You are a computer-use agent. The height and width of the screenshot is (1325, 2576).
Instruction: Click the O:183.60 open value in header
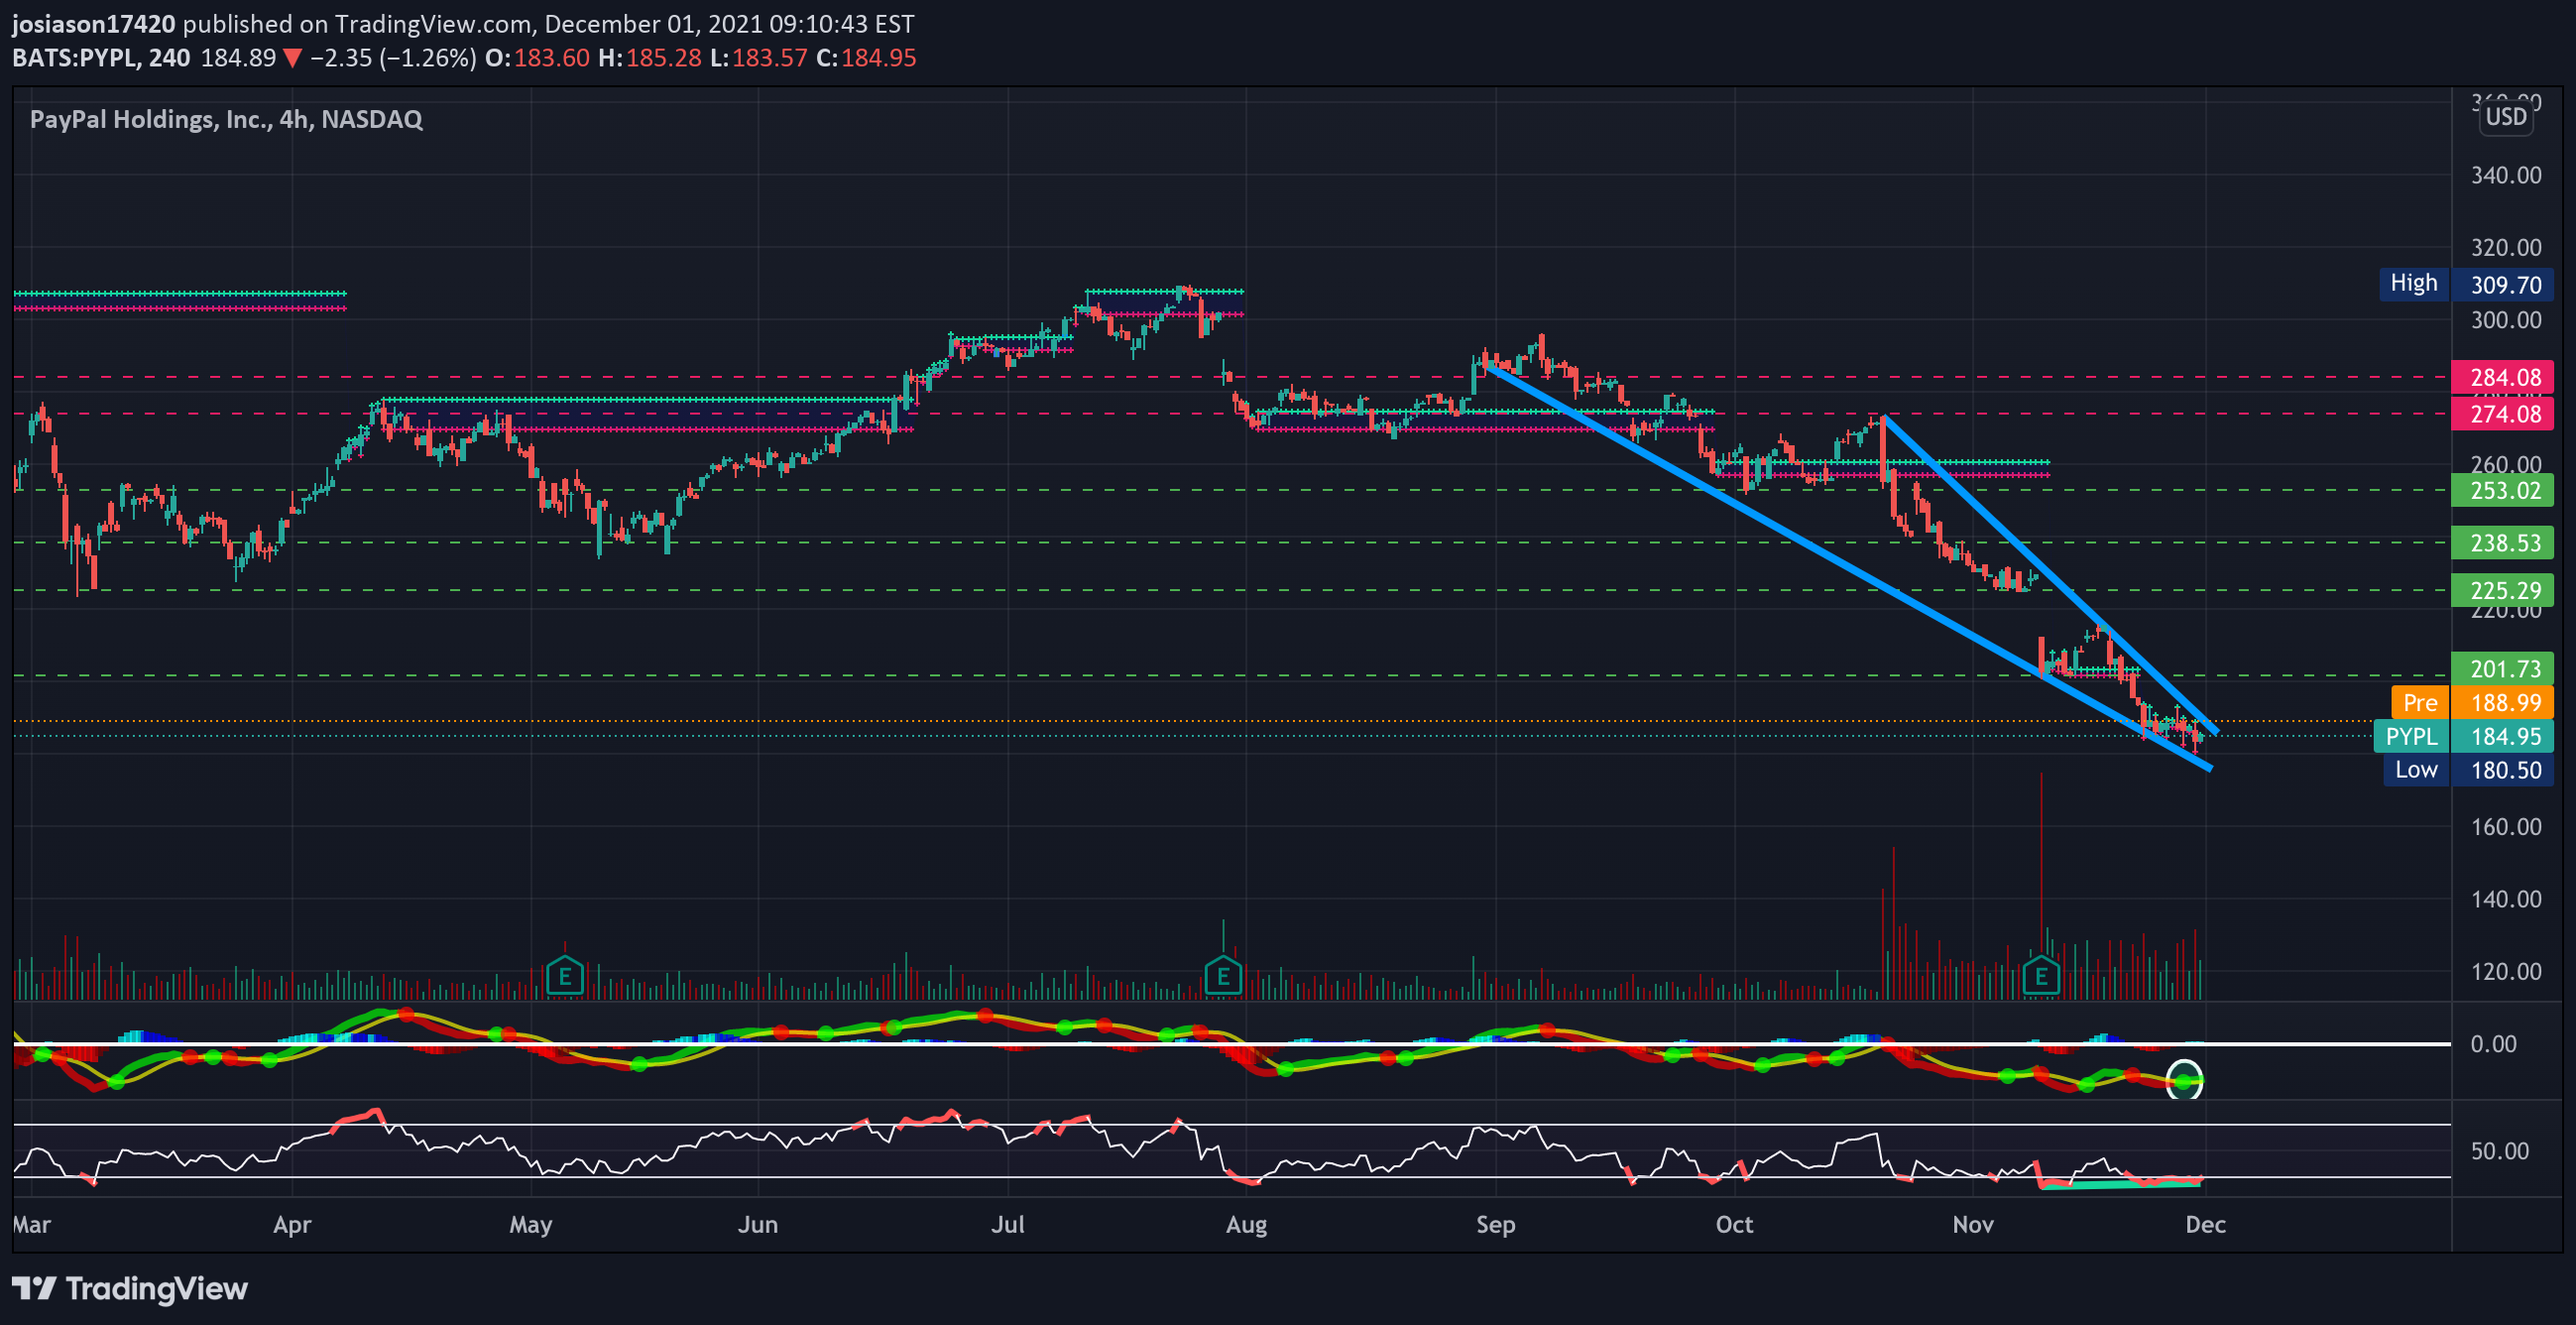(537, 58)
